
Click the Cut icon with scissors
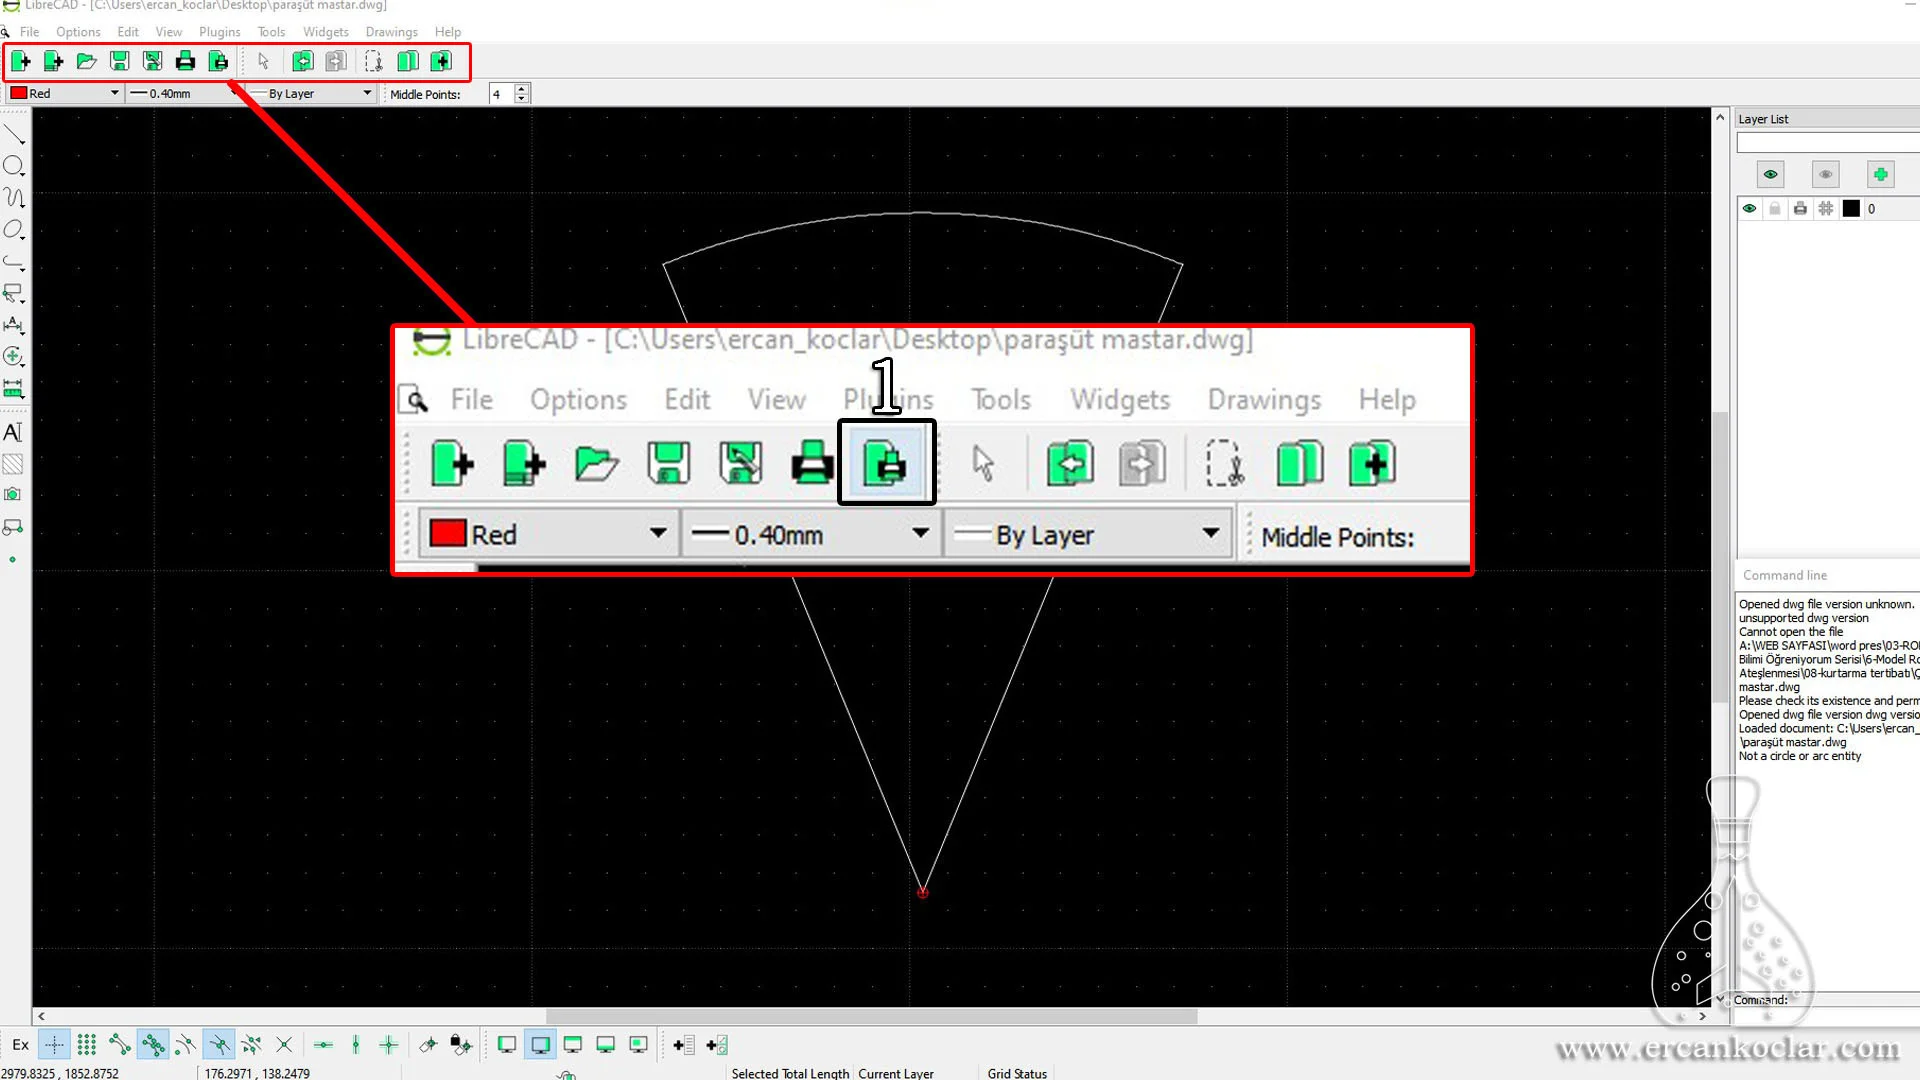coord(373,62)
